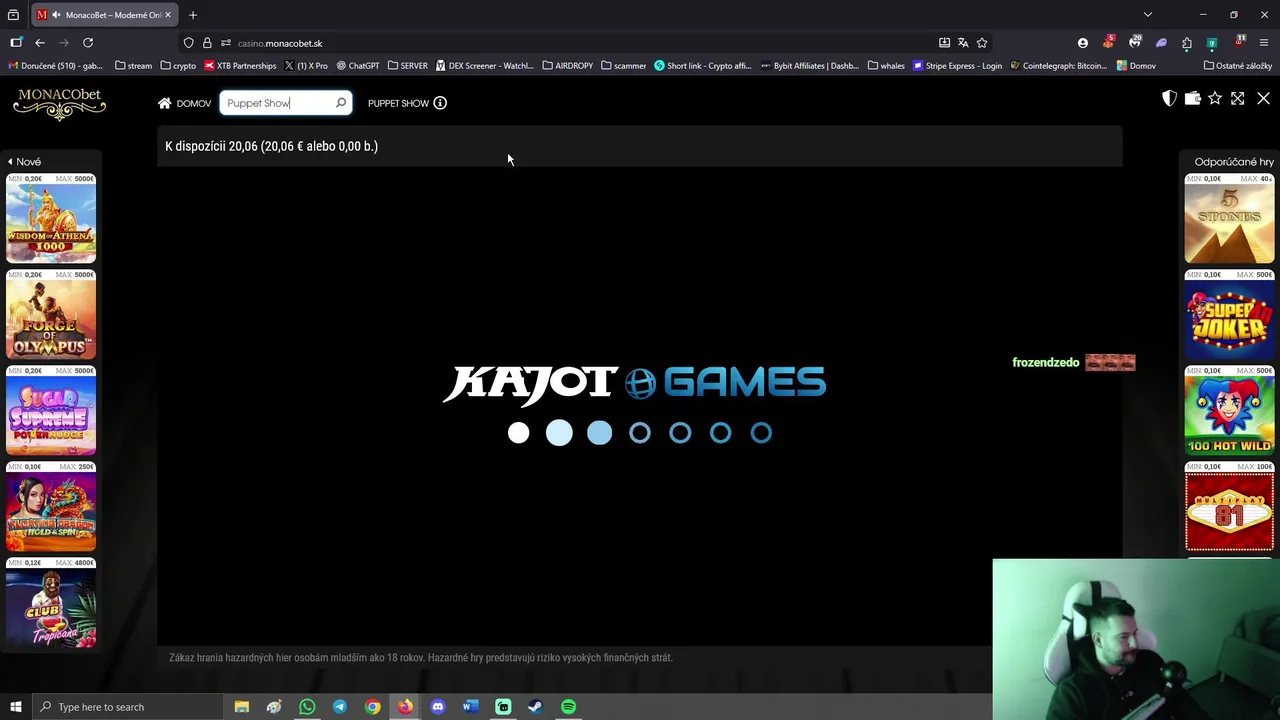The width and height of the screenshot is (1280, 720).
Task: Click the translate page icon
Action: (963, 43)
